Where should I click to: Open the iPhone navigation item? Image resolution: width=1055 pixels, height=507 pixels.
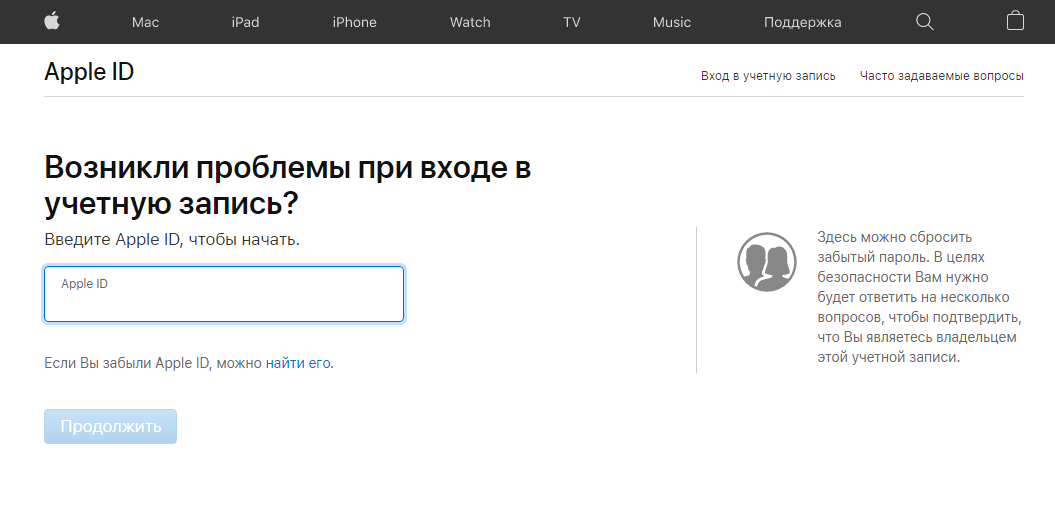(355, 22)
